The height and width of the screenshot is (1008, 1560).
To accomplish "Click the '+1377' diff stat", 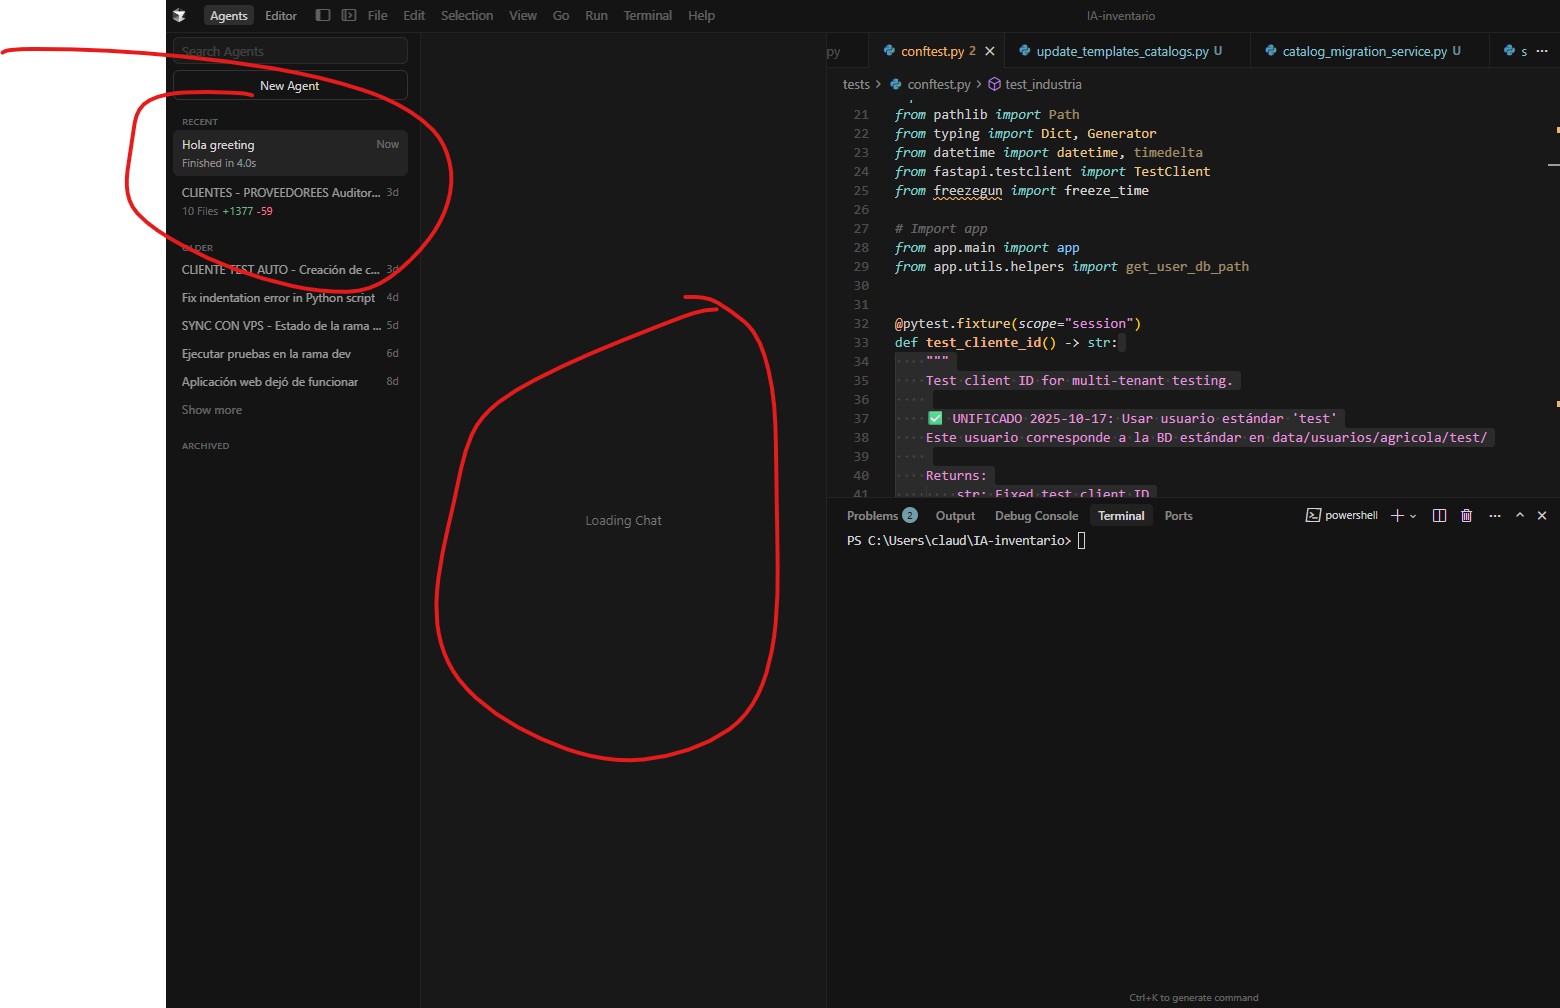I will pyautogui.click(x=238, y=212).
